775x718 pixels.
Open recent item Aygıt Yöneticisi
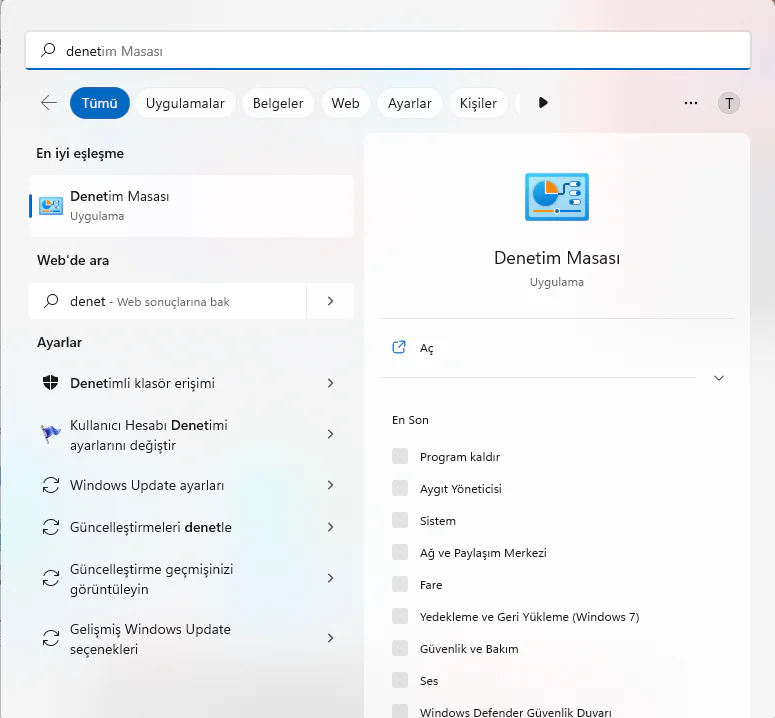click(460, 489)
